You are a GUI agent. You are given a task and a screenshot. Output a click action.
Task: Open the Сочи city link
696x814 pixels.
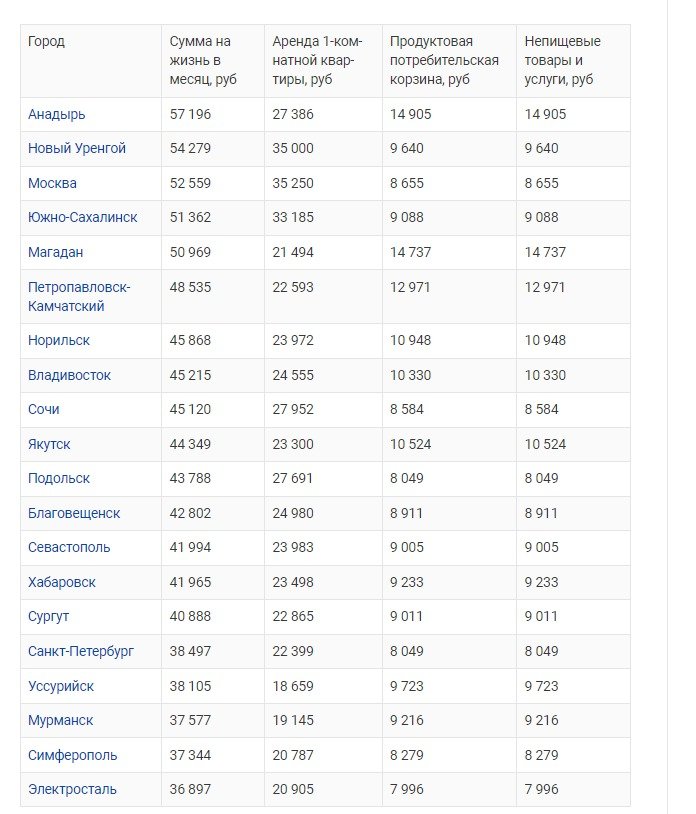coord(44,409)
